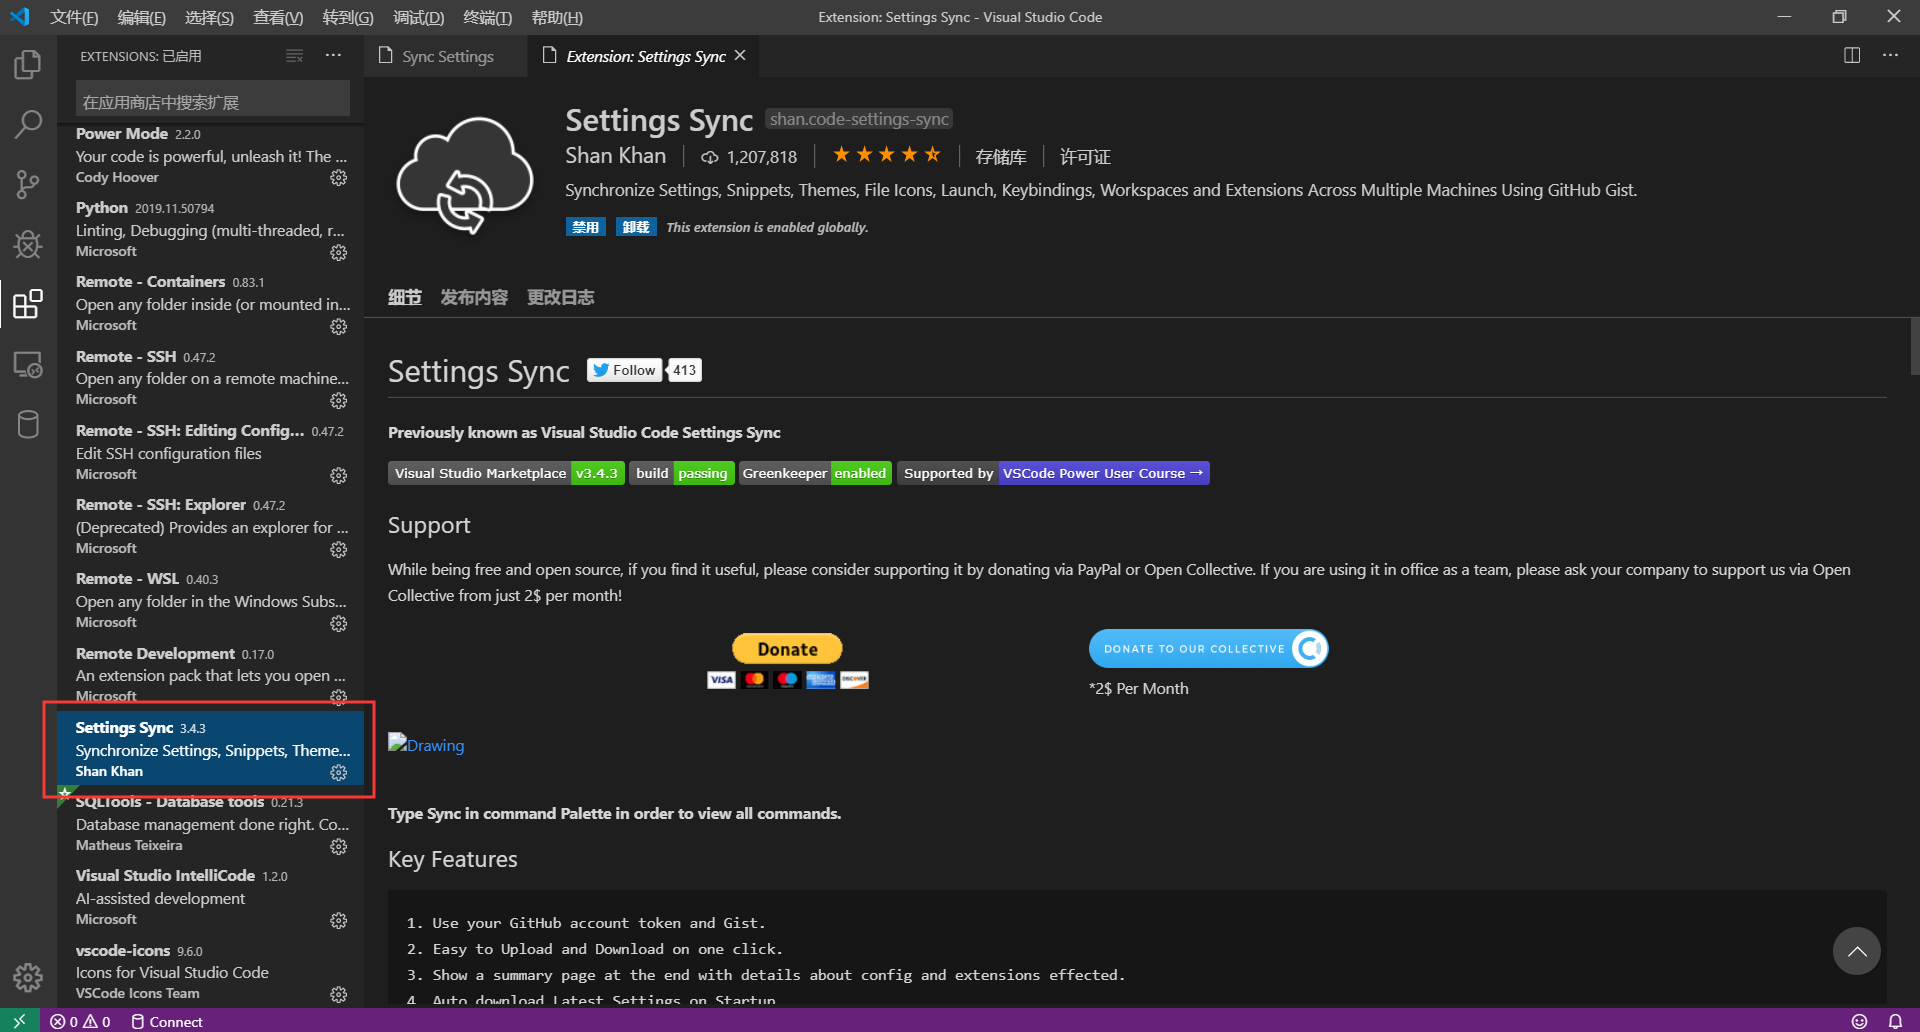Switch to the 更改日志 tab
Screen dimensions: 1920x1032
click(561, 297)
